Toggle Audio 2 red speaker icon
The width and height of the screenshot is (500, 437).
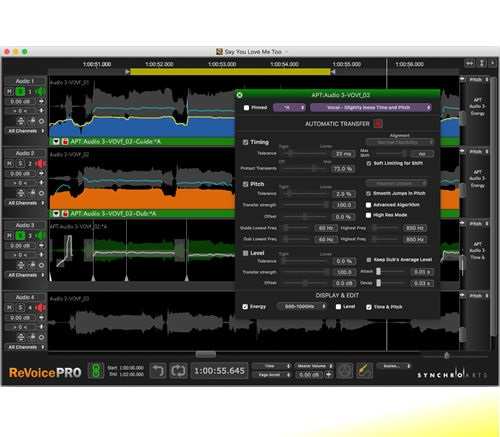tap(40, 164)
